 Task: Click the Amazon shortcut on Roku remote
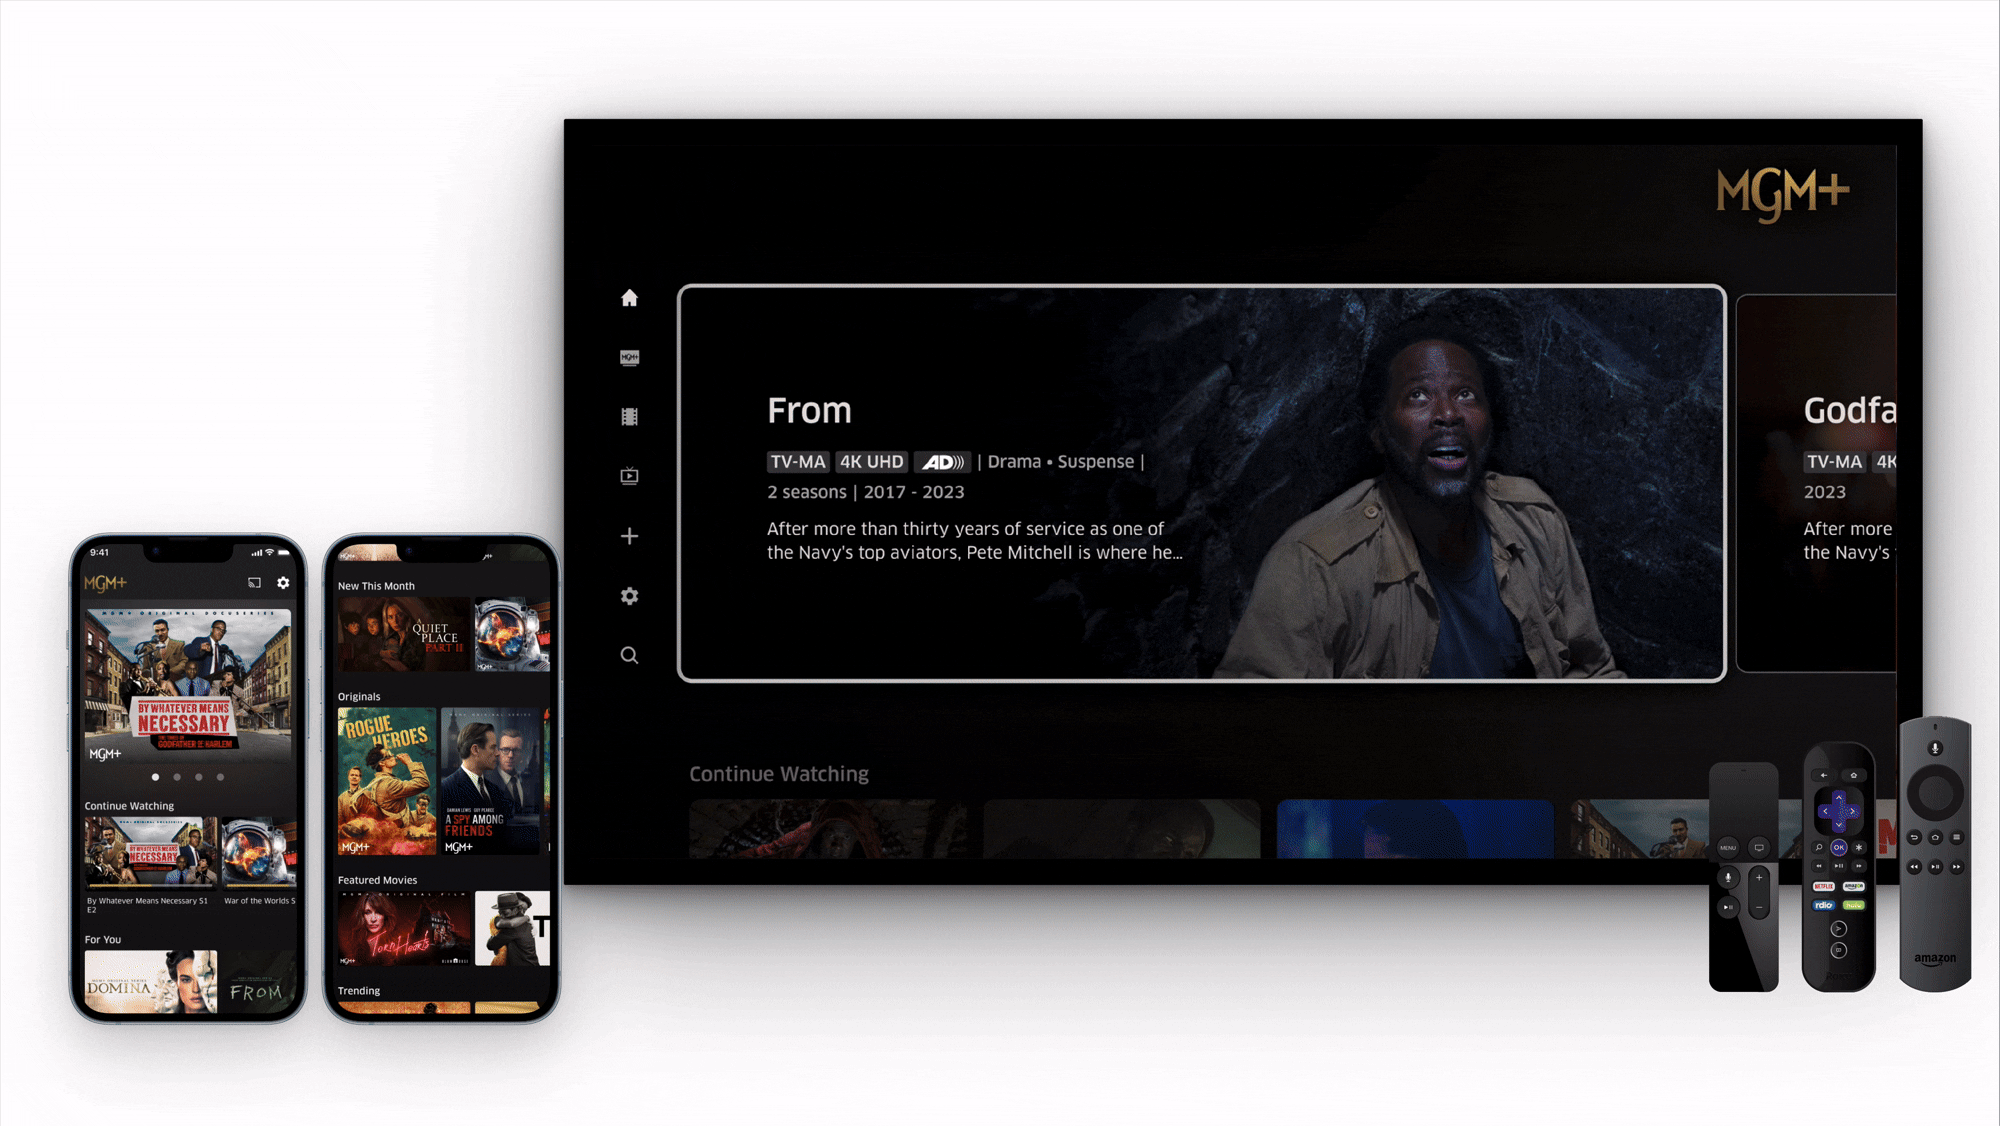(x=1854, y=886)
